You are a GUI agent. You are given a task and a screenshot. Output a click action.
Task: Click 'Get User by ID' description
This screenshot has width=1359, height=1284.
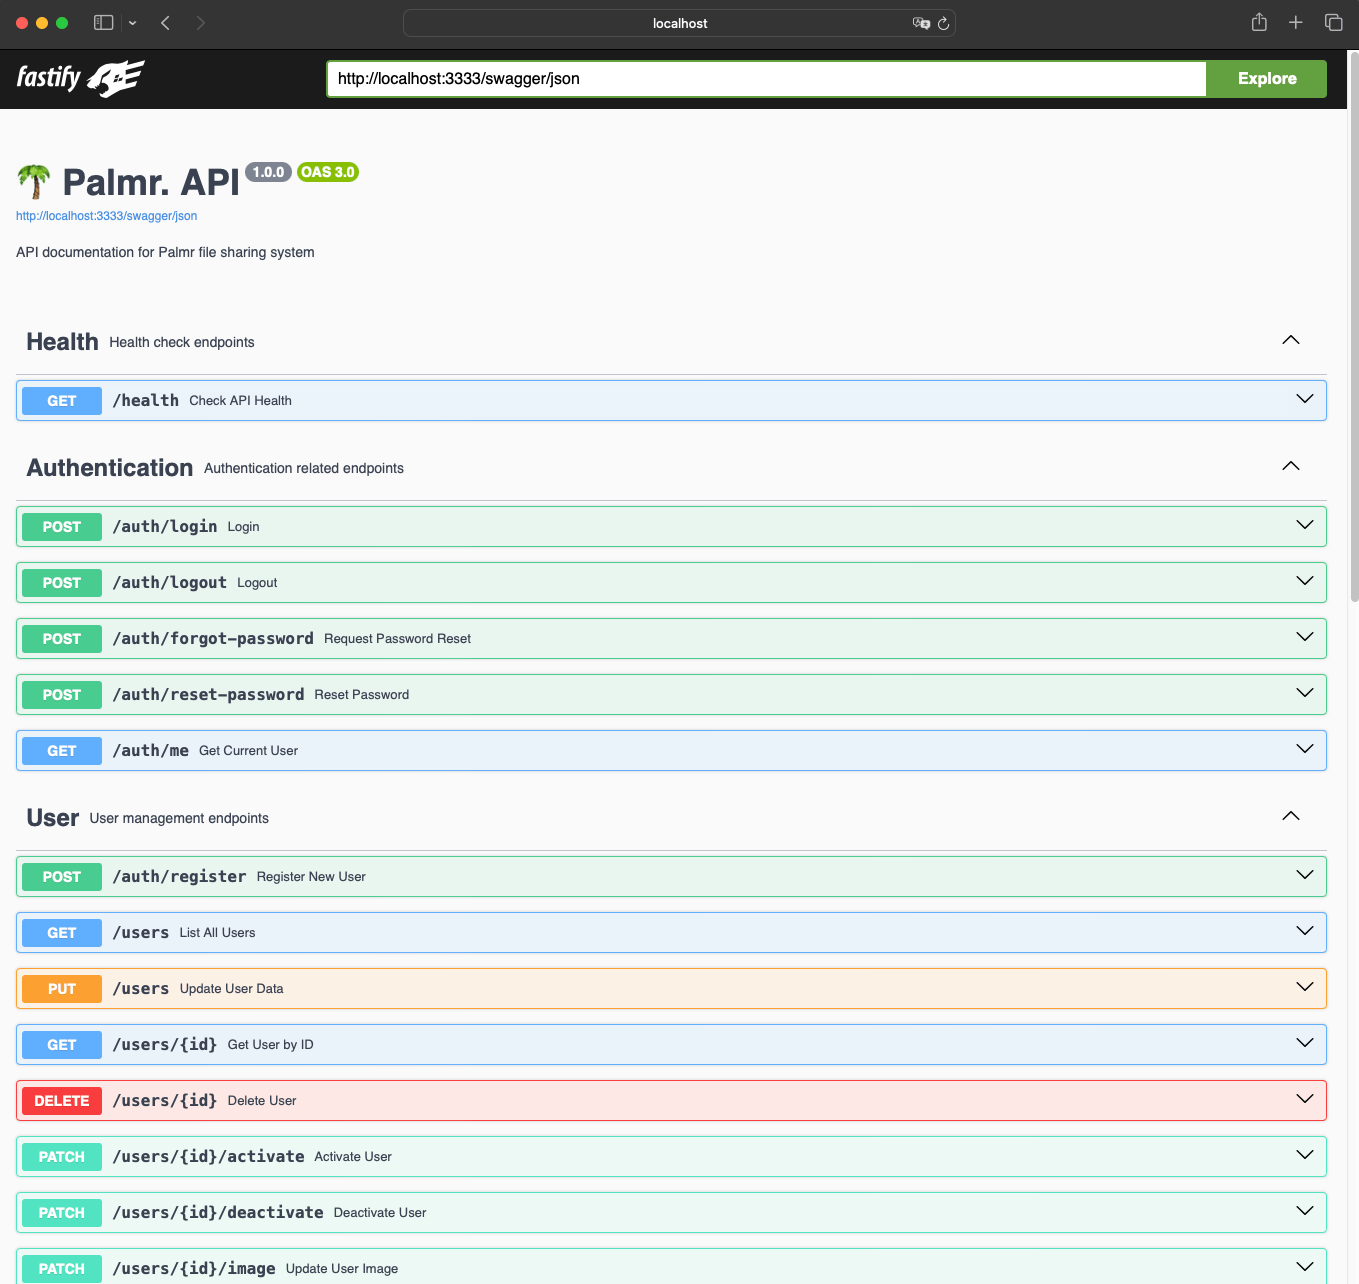[x=271, y=1045]
